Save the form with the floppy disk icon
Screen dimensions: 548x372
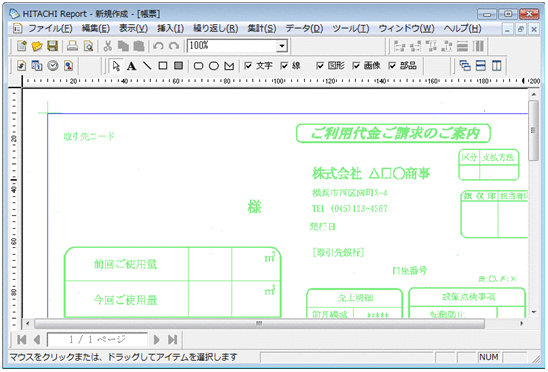click(x=52, y=46)
